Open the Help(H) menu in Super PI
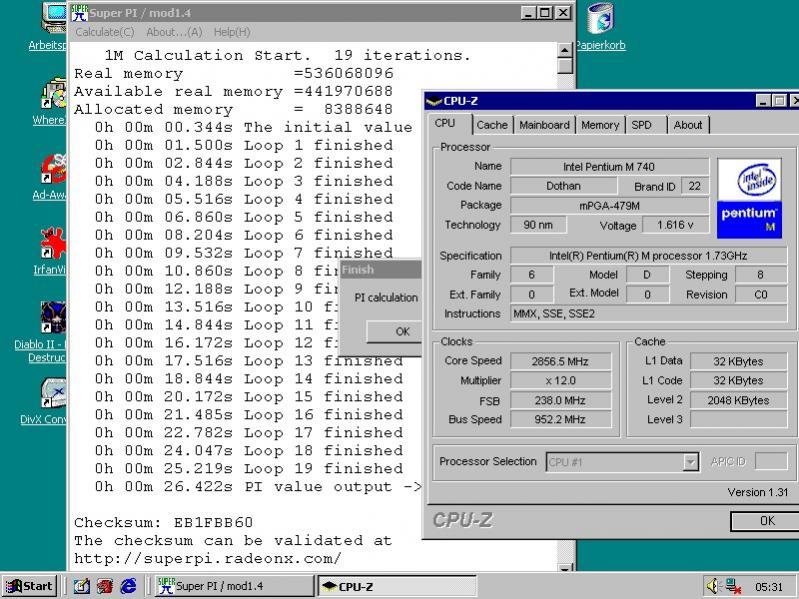Image resolution: width=799 pixels, height=599 pixels. click(232, 32)
